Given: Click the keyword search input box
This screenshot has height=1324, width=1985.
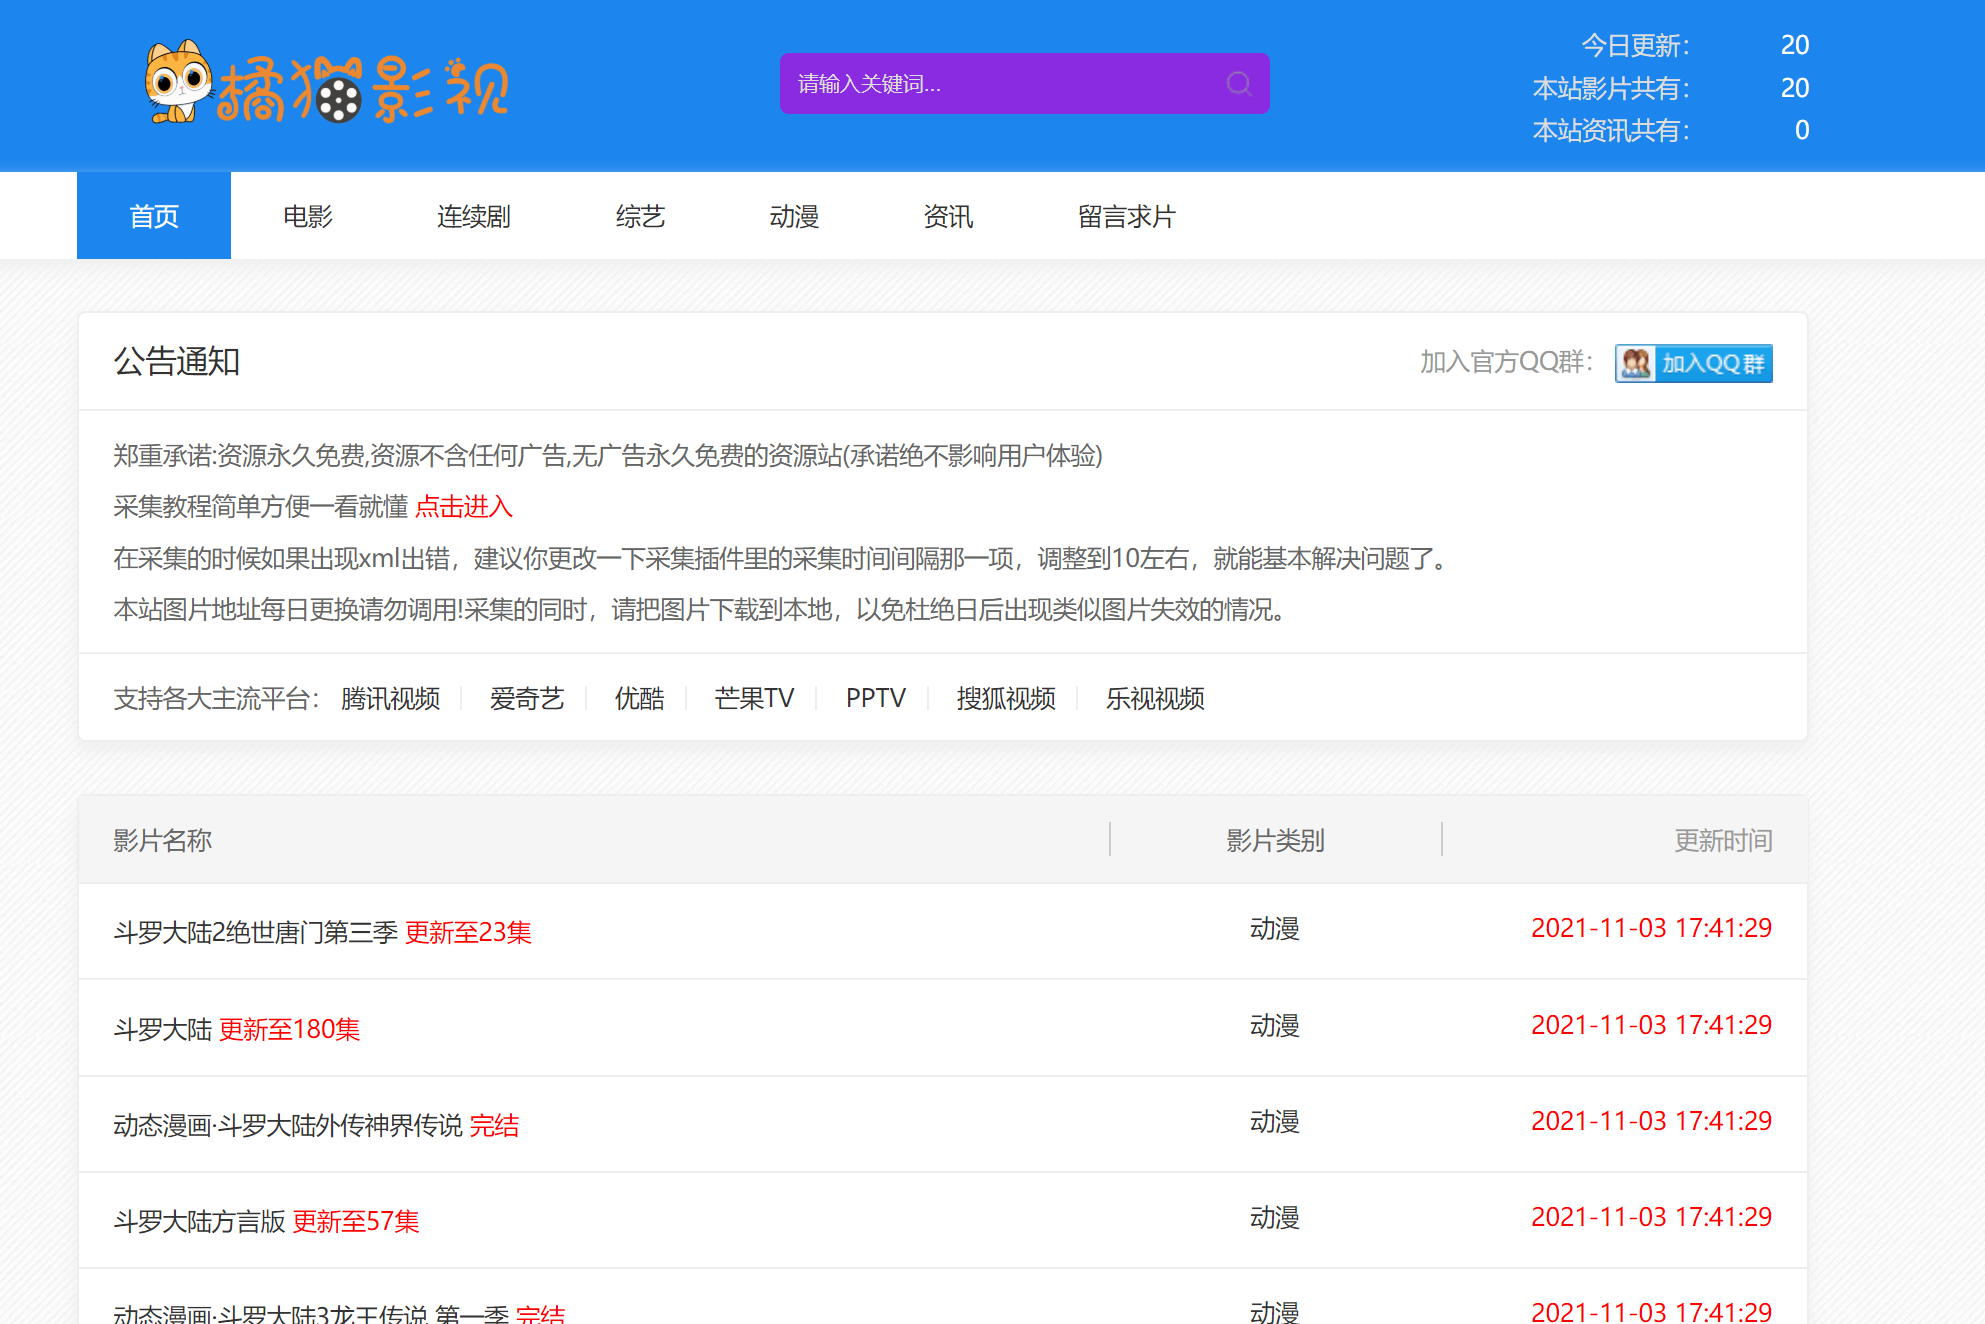Looking at the screenshot, I should coord(1000,84).
